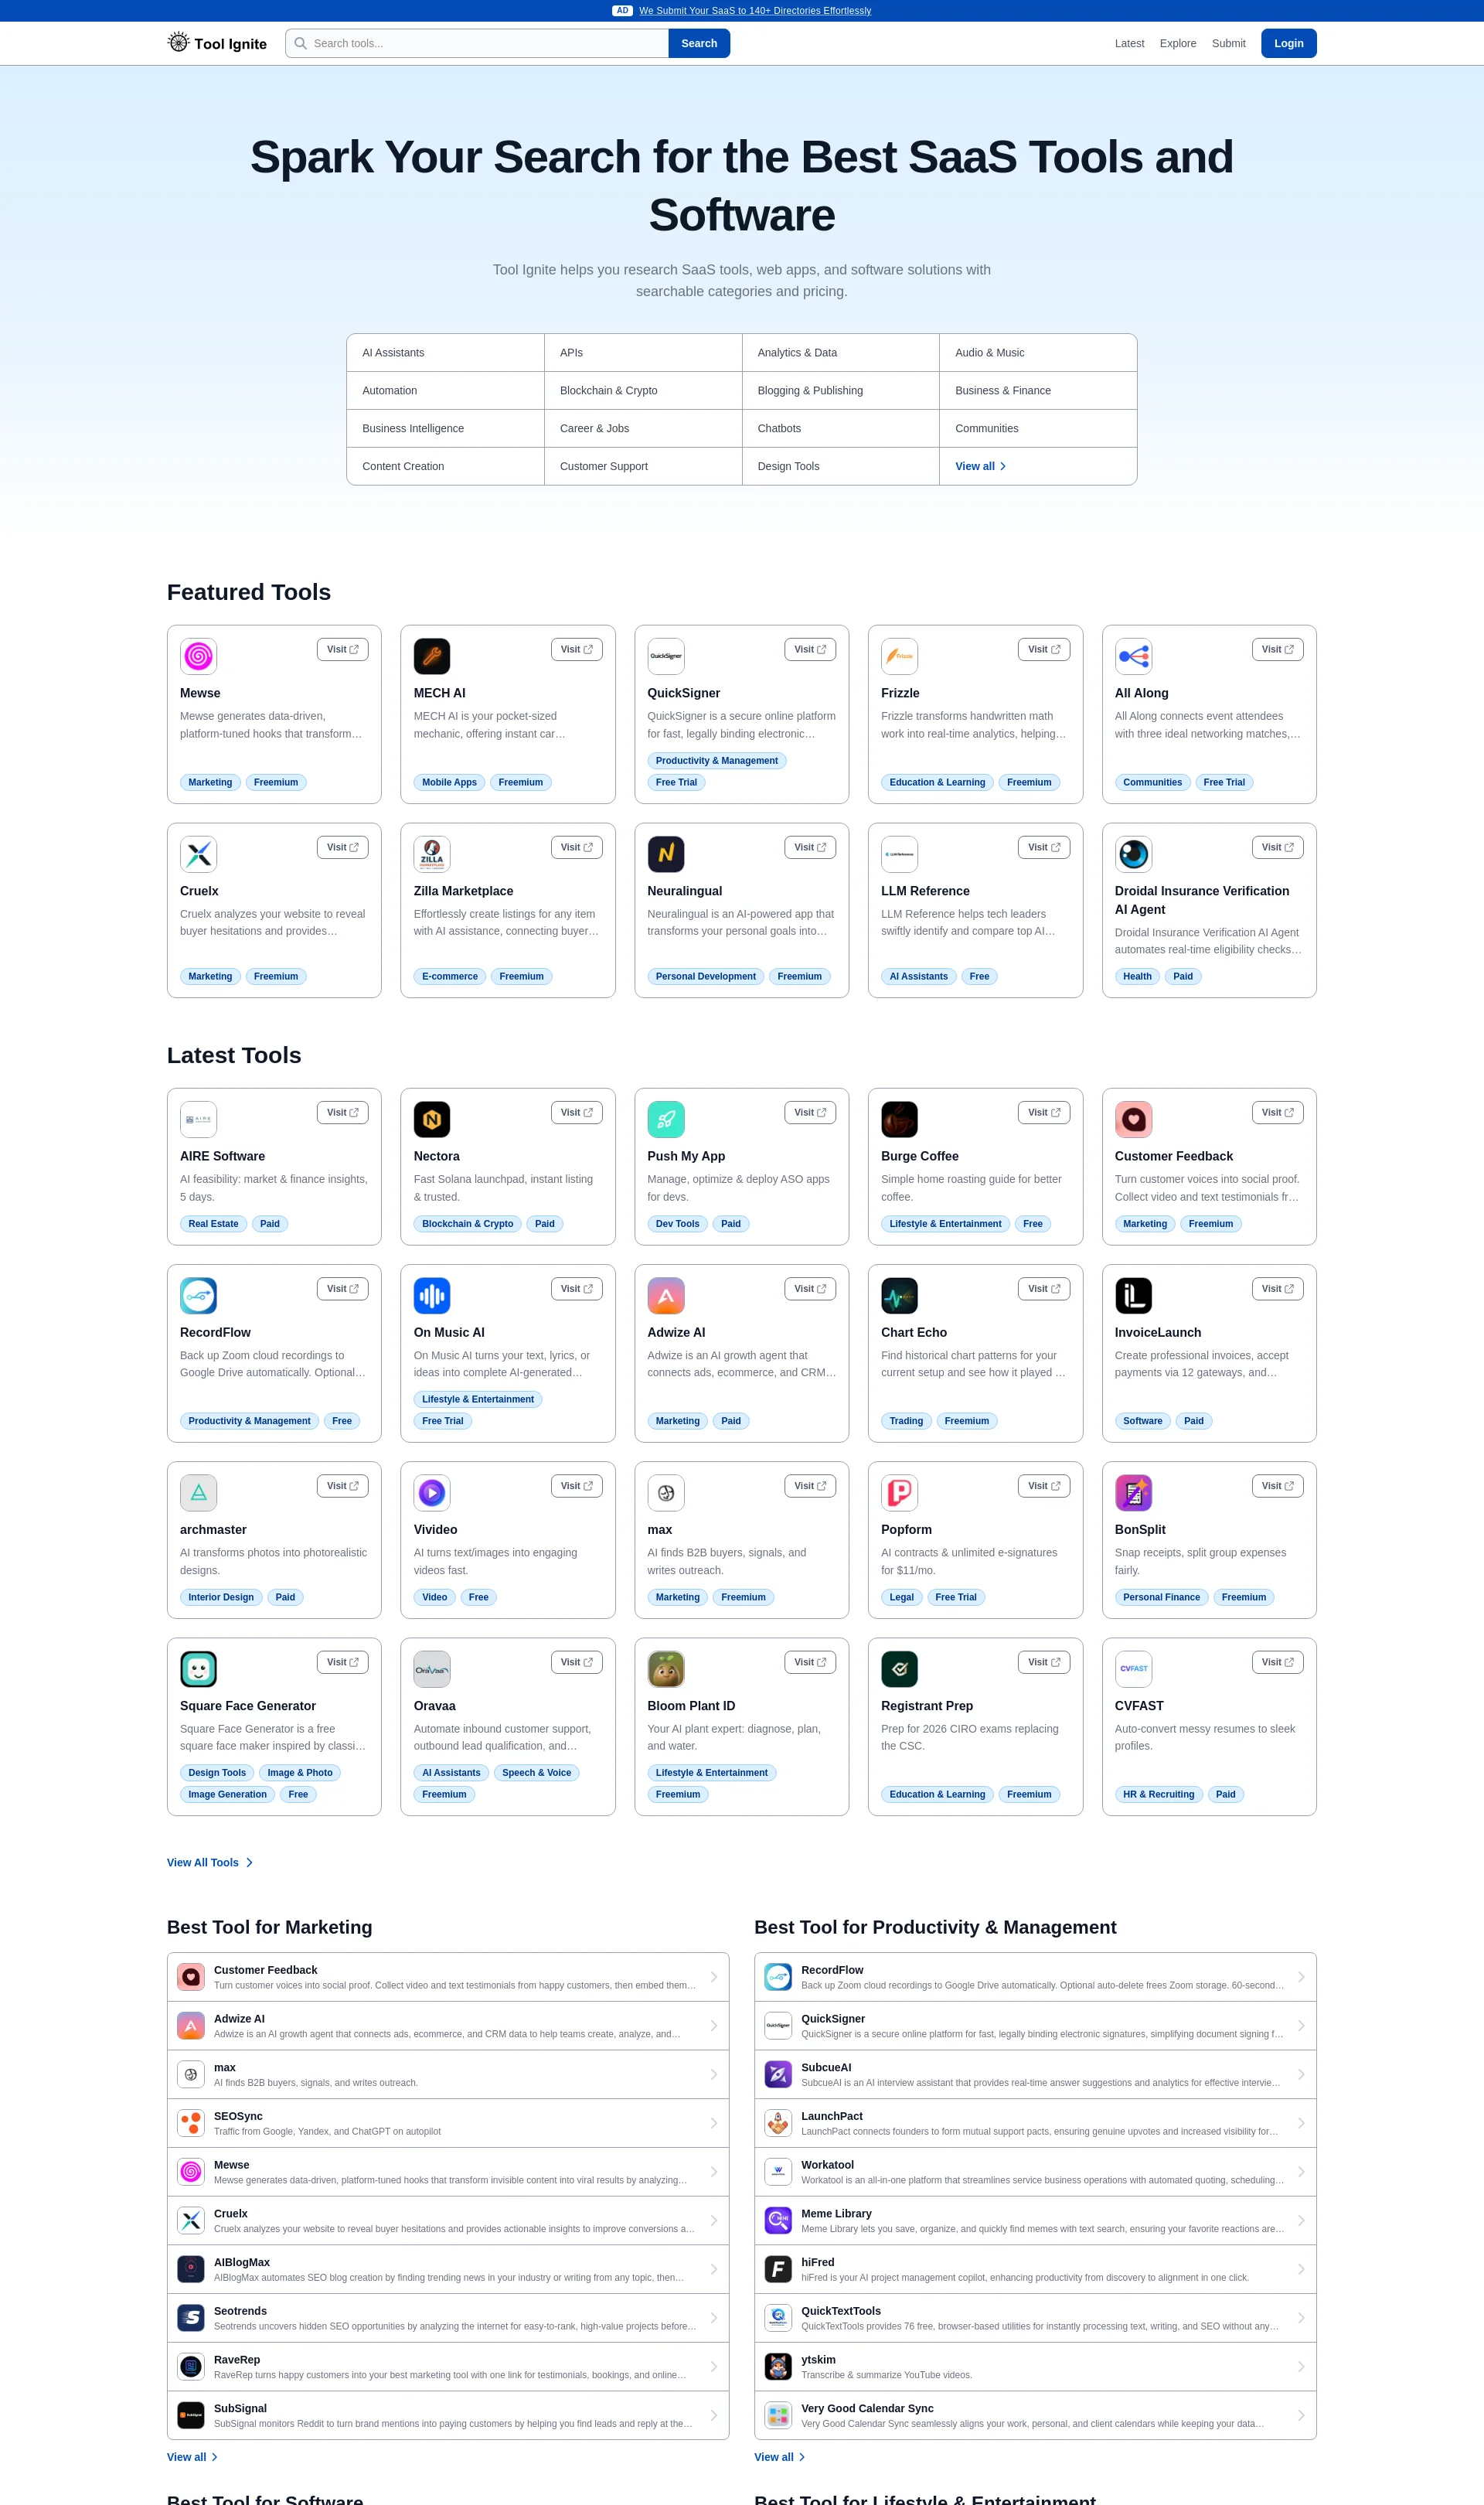Click the Burge Coffee icon
This screenshot has width=1484, height=2505.
click(x=899, y=1119)
